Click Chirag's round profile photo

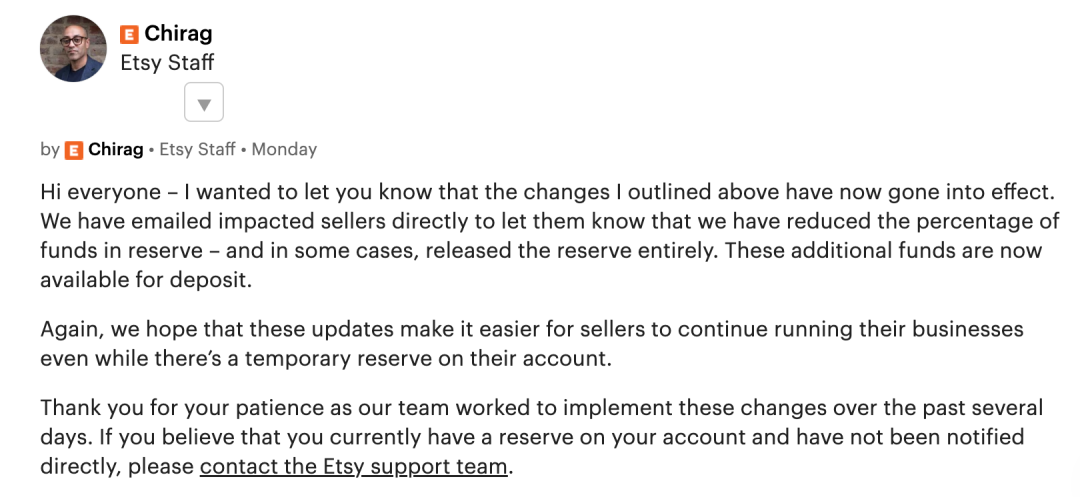click(x=73, y=48)
